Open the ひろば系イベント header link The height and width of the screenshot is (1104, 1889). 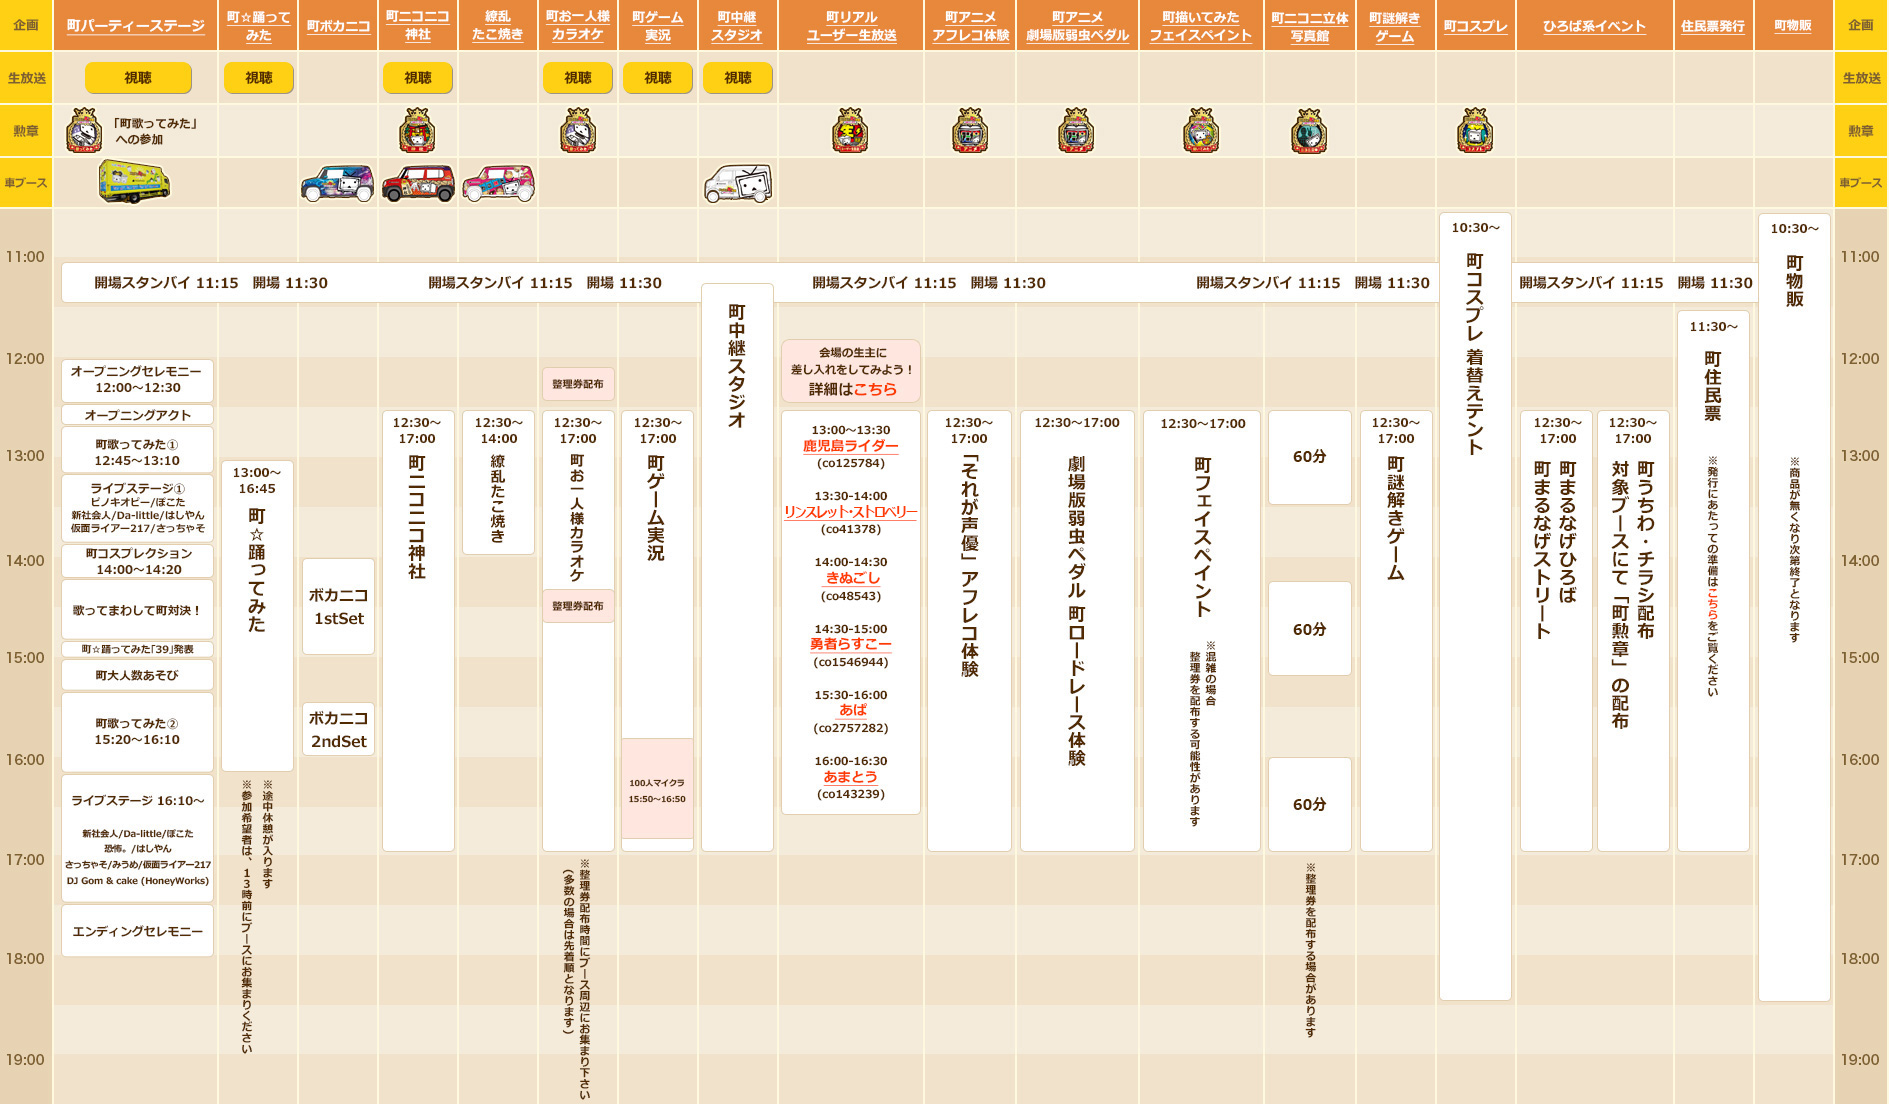tap(1594, 26)
